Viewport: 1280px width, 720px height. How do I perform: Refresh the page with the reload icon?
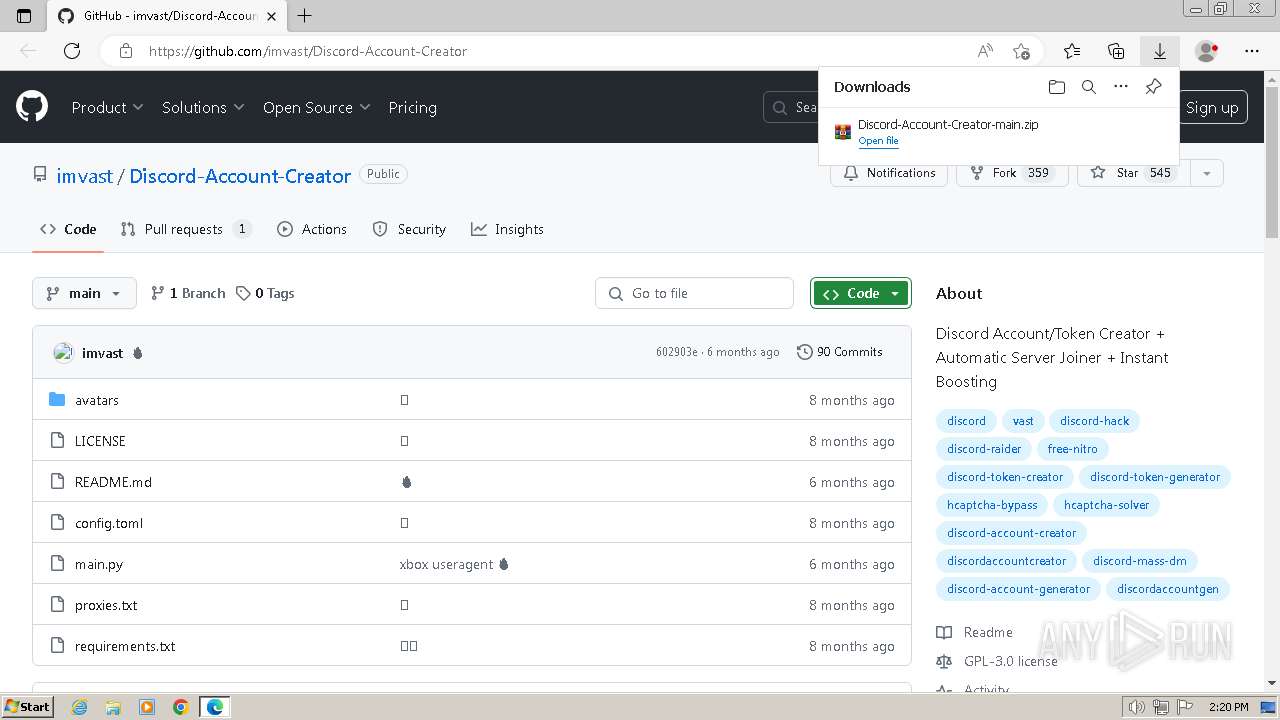72,51
